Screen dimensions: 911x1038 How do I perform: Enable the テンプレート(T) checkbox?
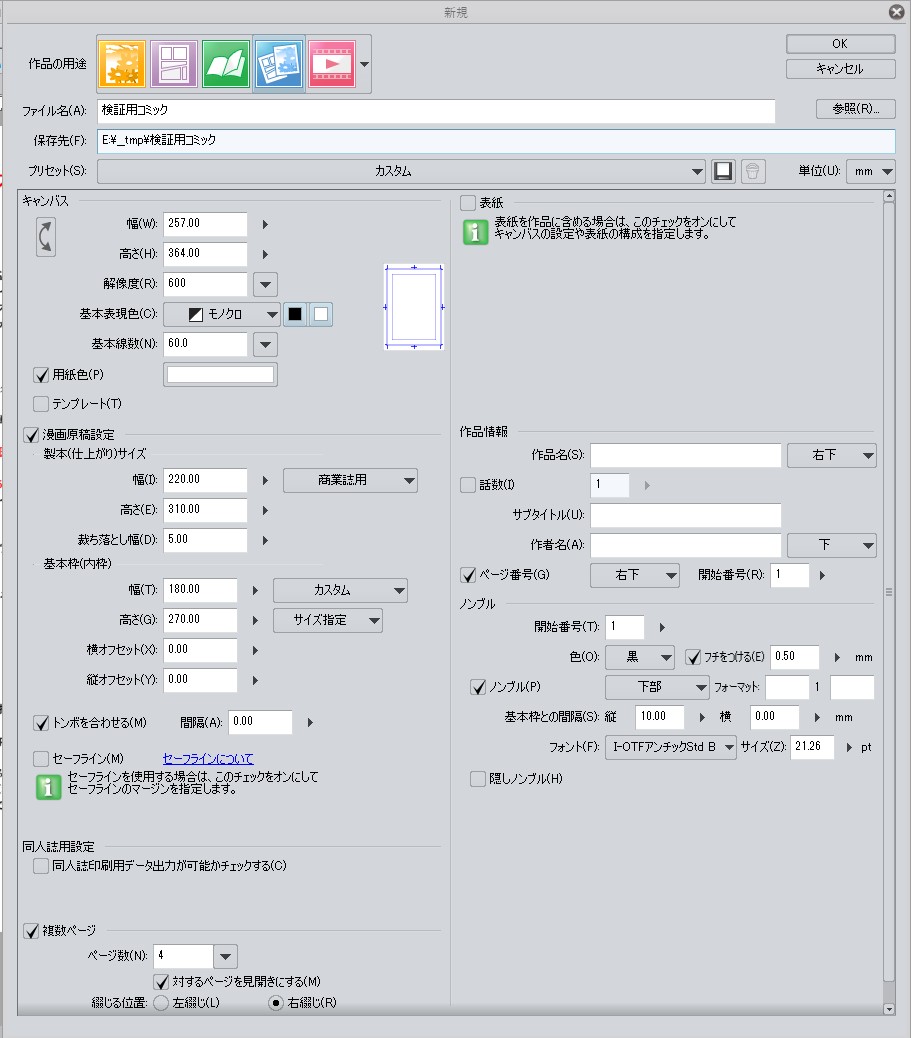coord(41,404)
